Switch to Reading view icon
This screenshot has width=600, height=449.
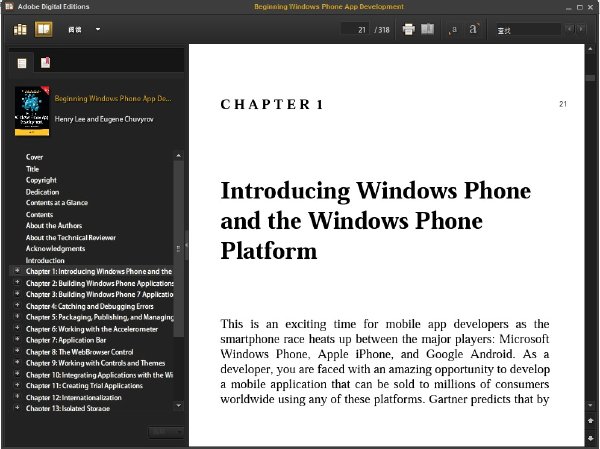click(x=44, y=29)
